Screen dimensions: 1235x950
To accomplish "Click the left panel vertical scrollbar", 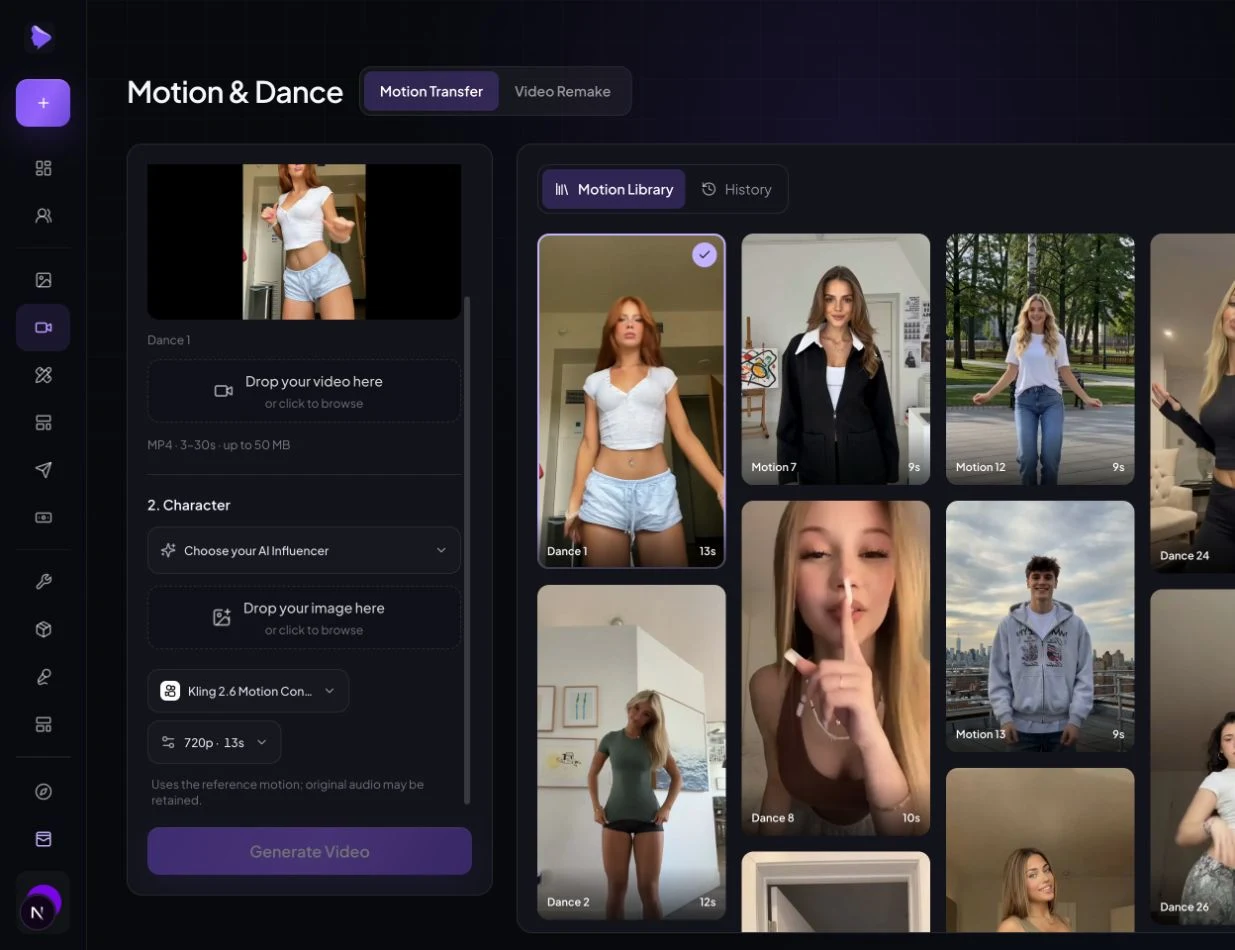I will pos(467,550).
